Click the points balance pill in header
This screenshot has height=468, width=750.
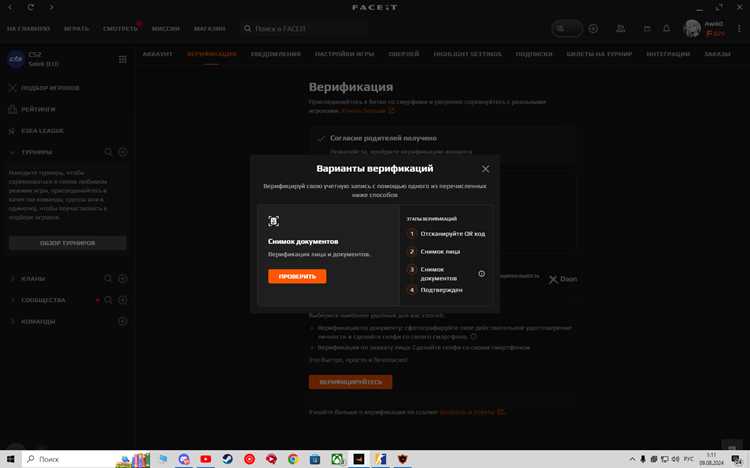coord(567,29)
